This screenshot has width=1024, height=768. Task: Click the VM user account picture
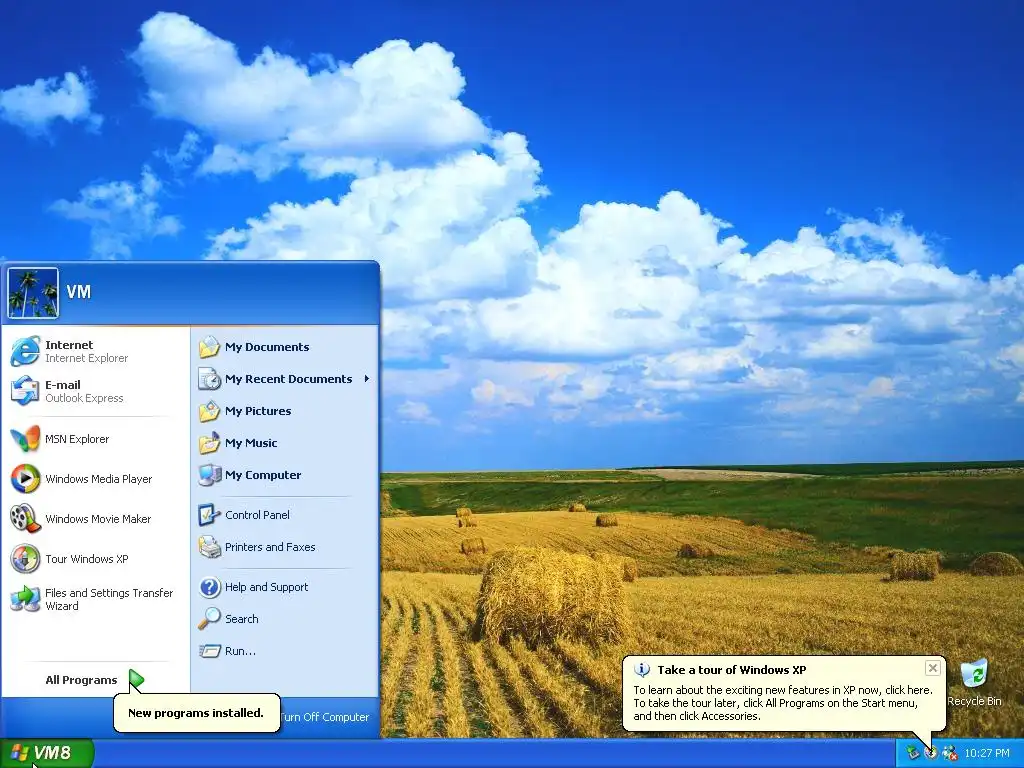click(x=33, y=293)
